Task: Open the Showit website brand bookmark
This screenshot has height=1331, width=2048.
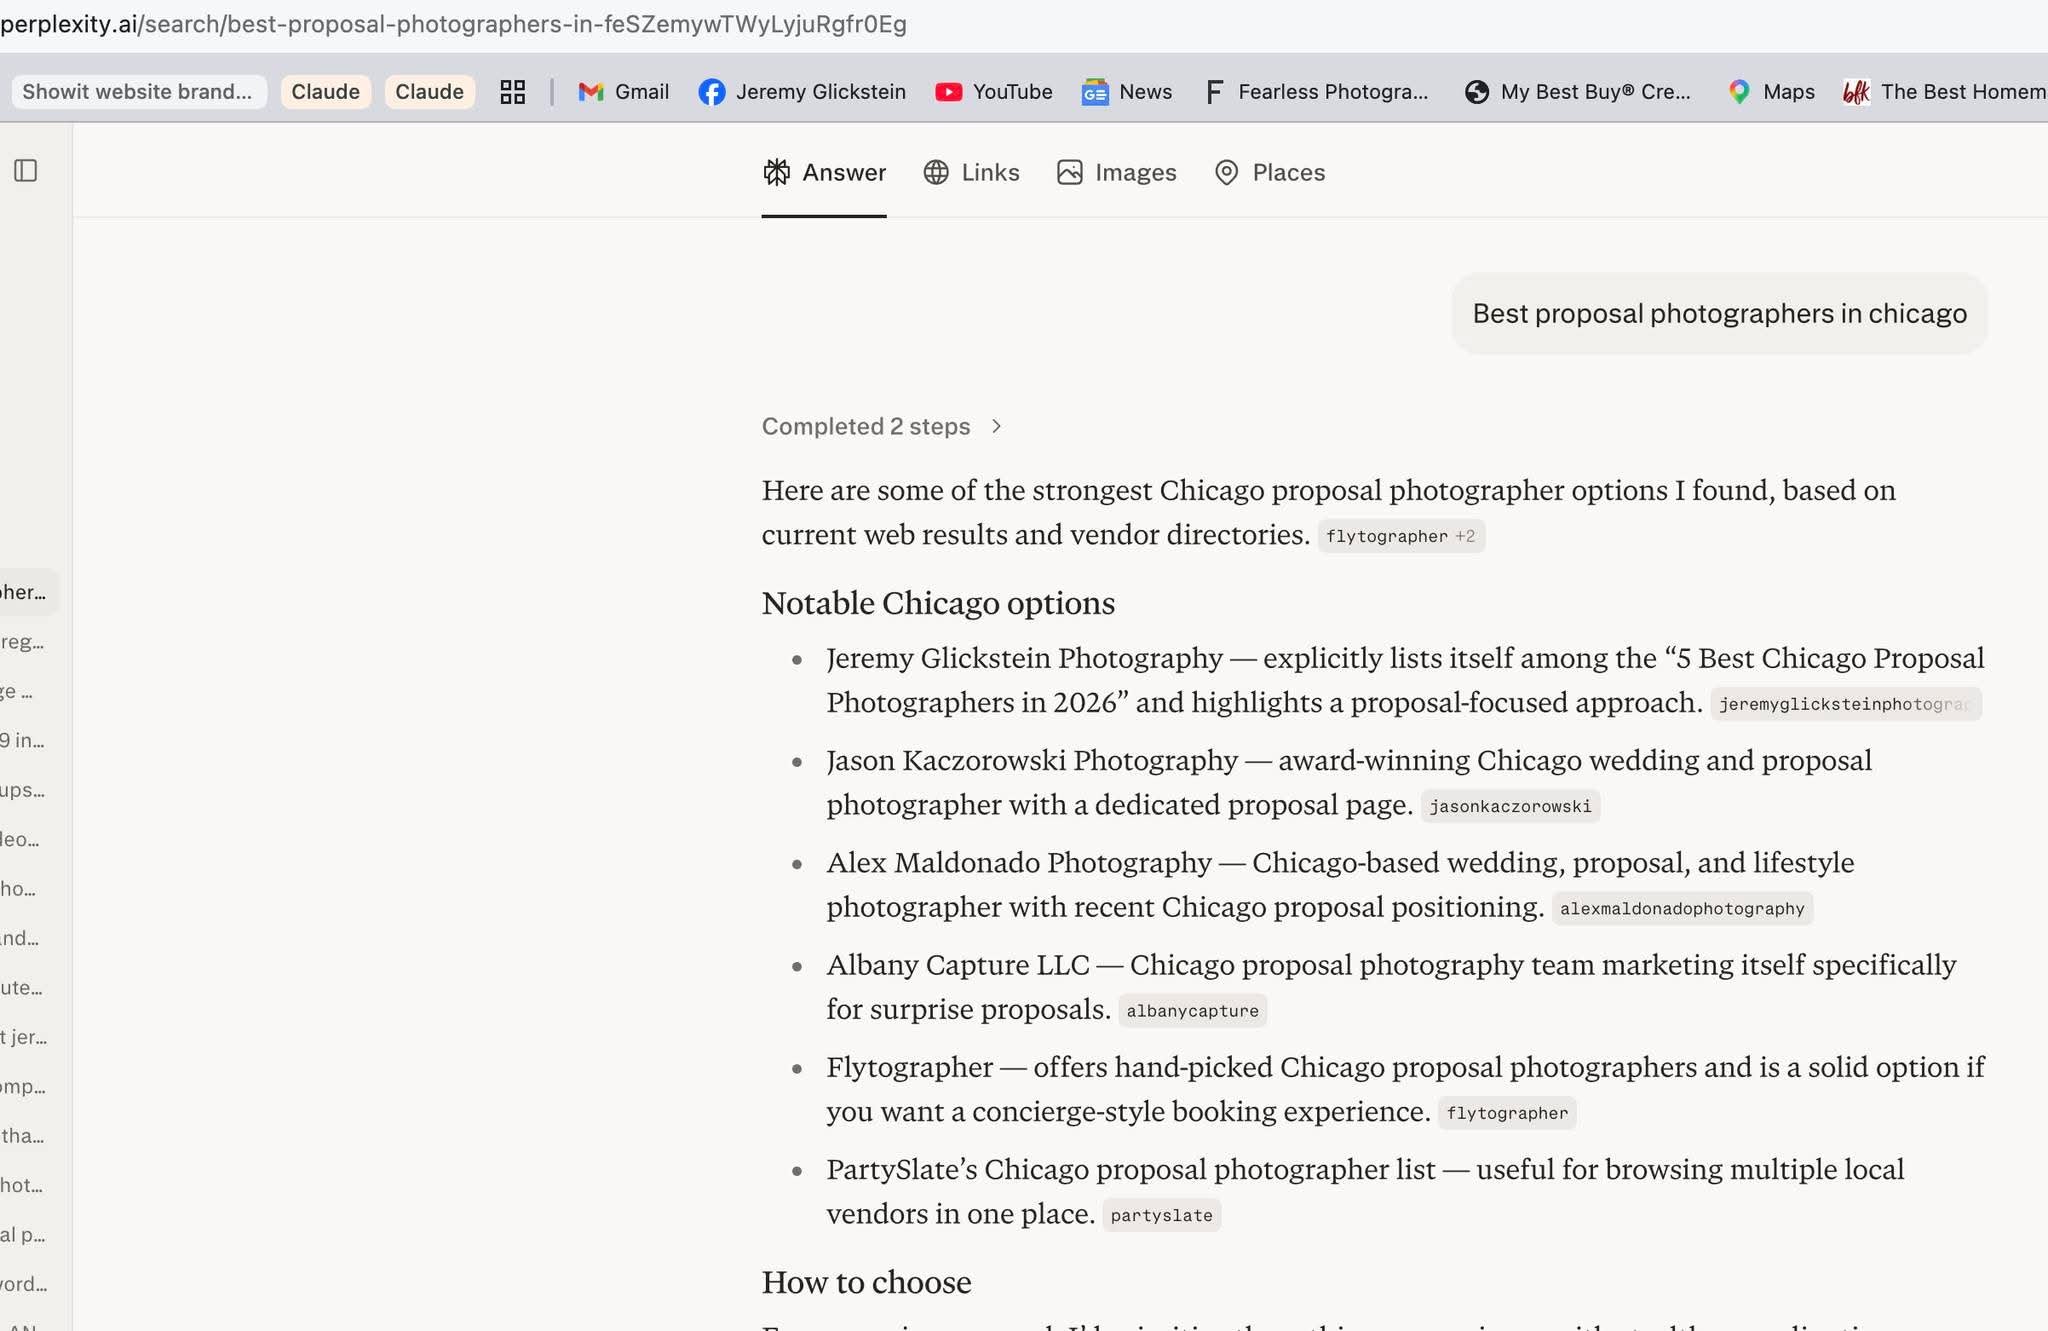Action: [x=137, y=91]
